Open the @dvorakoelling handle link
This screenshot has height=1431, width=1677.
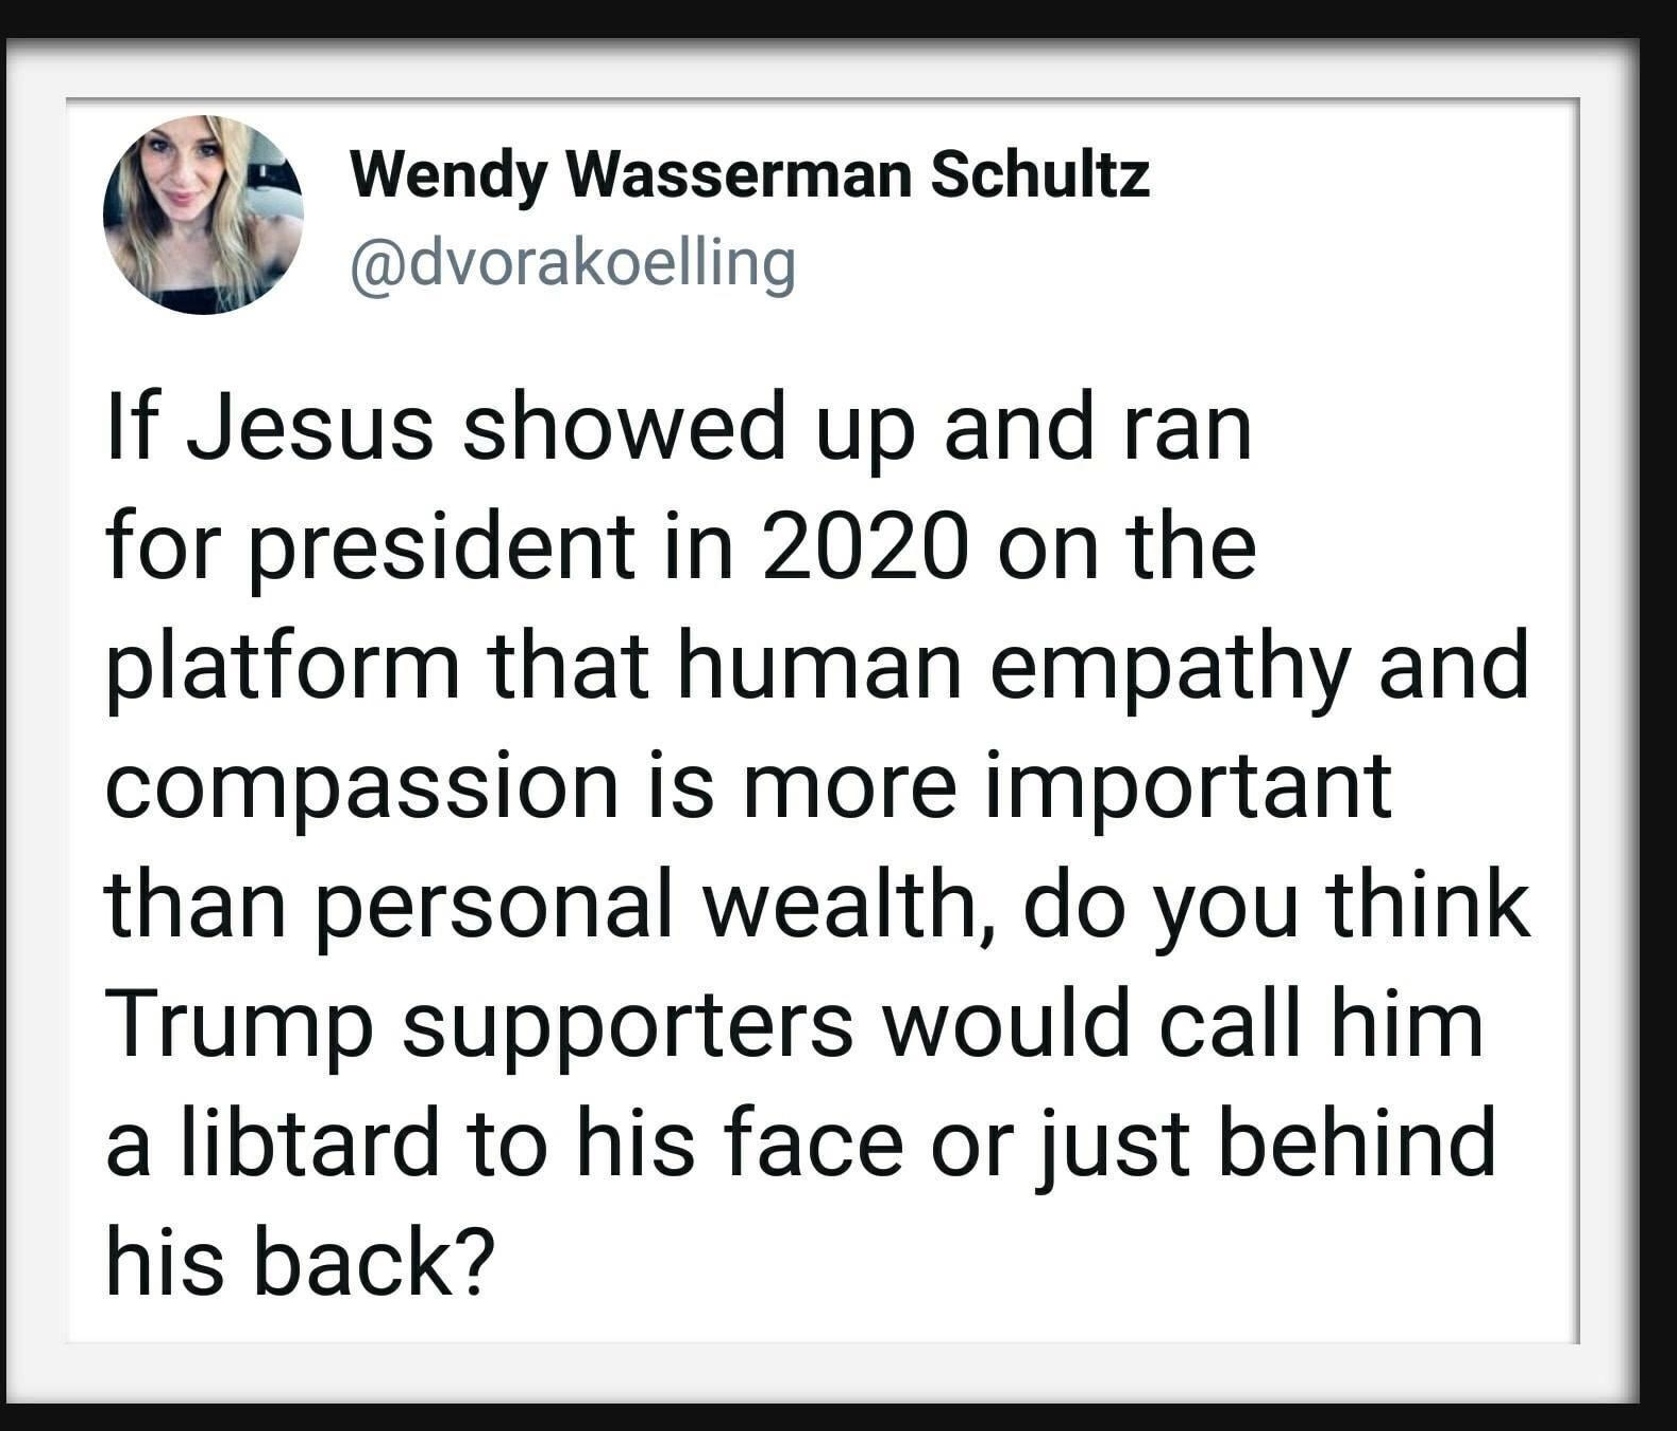tap(573, 264)
